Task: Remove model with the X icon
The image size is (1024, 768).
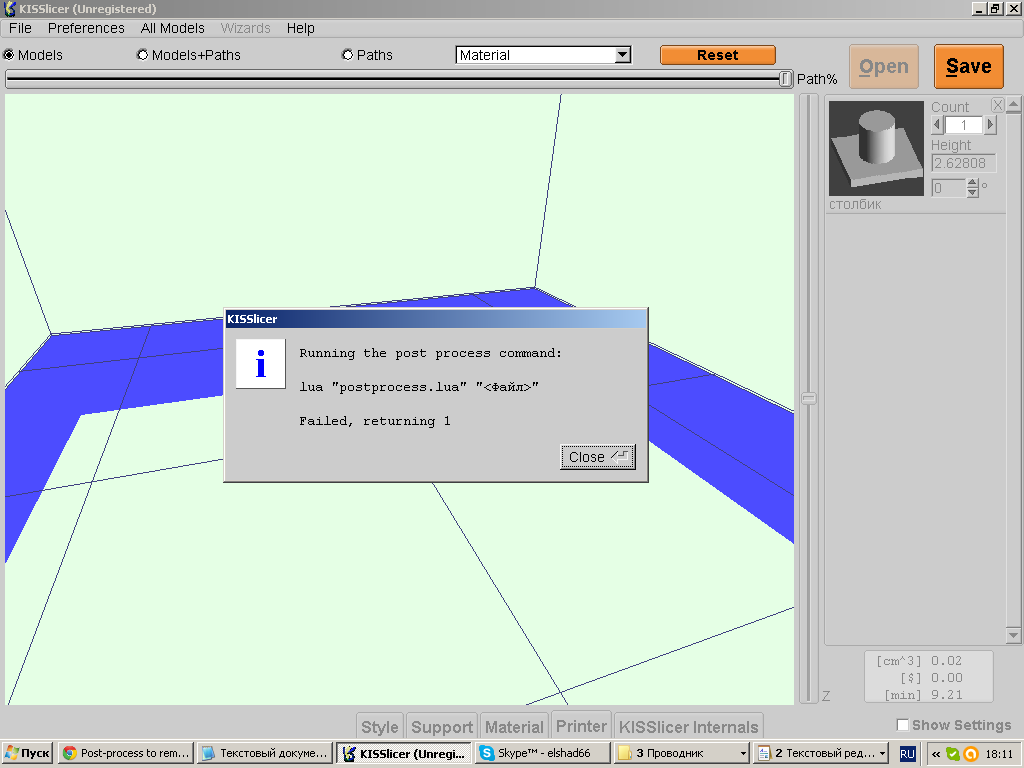Action: 997,105
